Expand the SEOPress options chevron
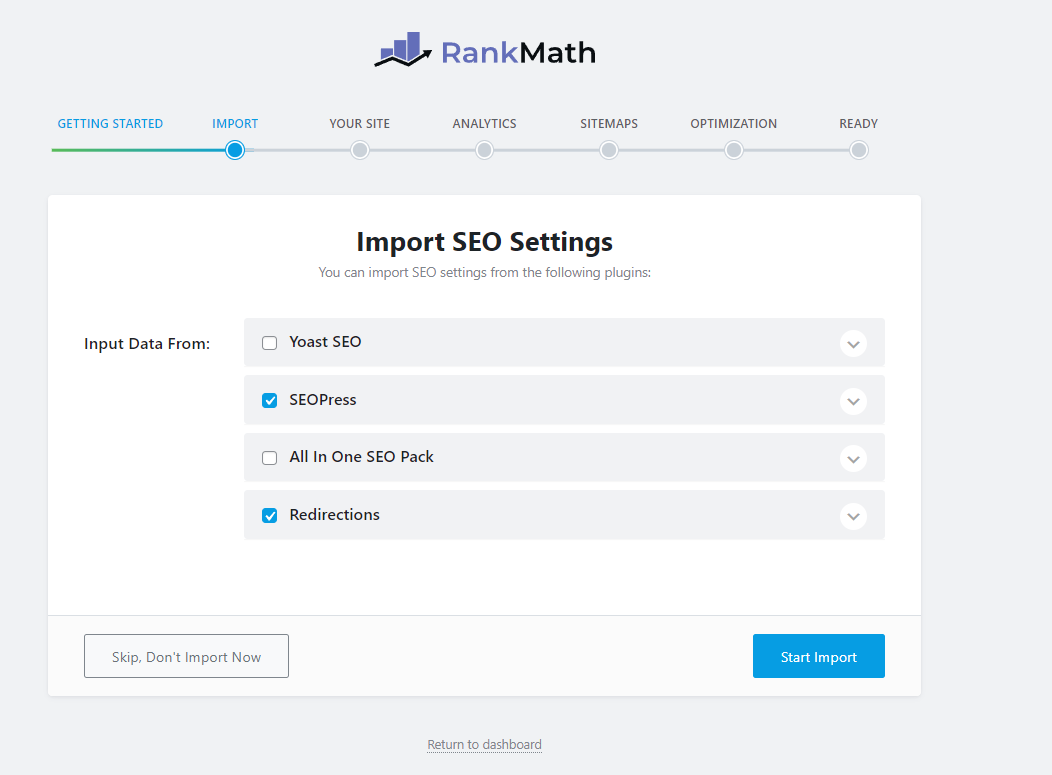 (853, 401)
